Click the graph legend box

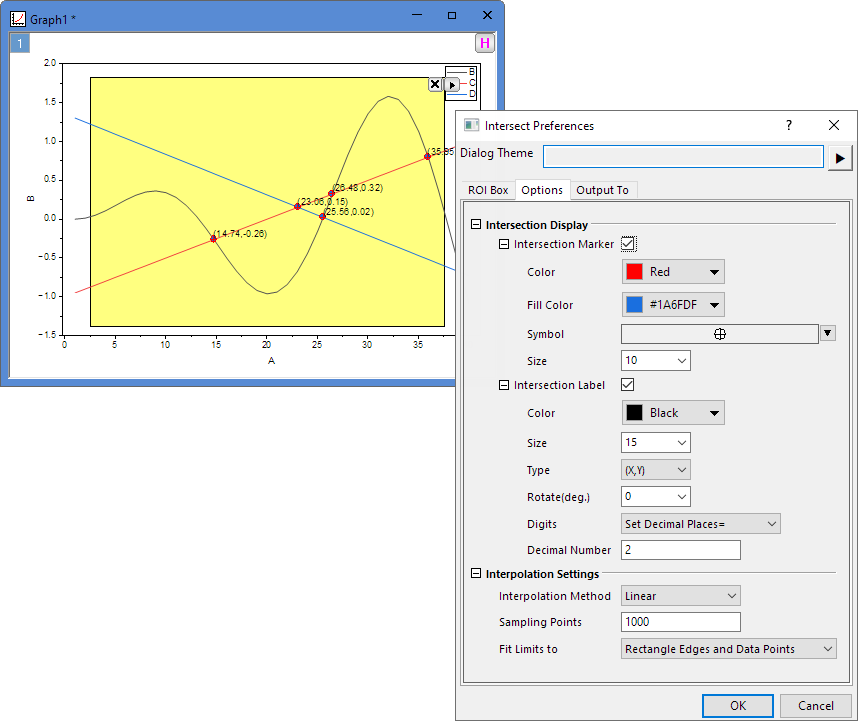click(462, 83)
